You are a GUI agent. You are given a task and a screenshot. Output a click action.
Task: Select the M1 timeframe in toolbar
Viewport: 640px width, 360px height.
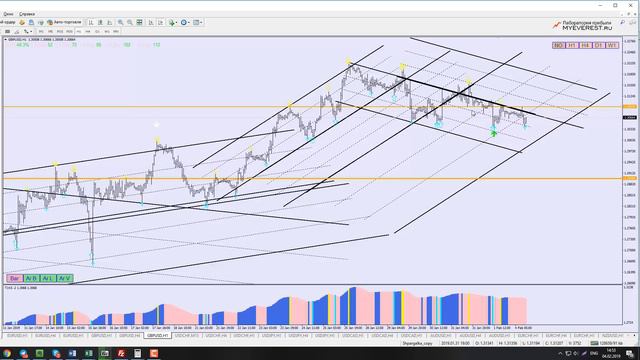point(41,31)
